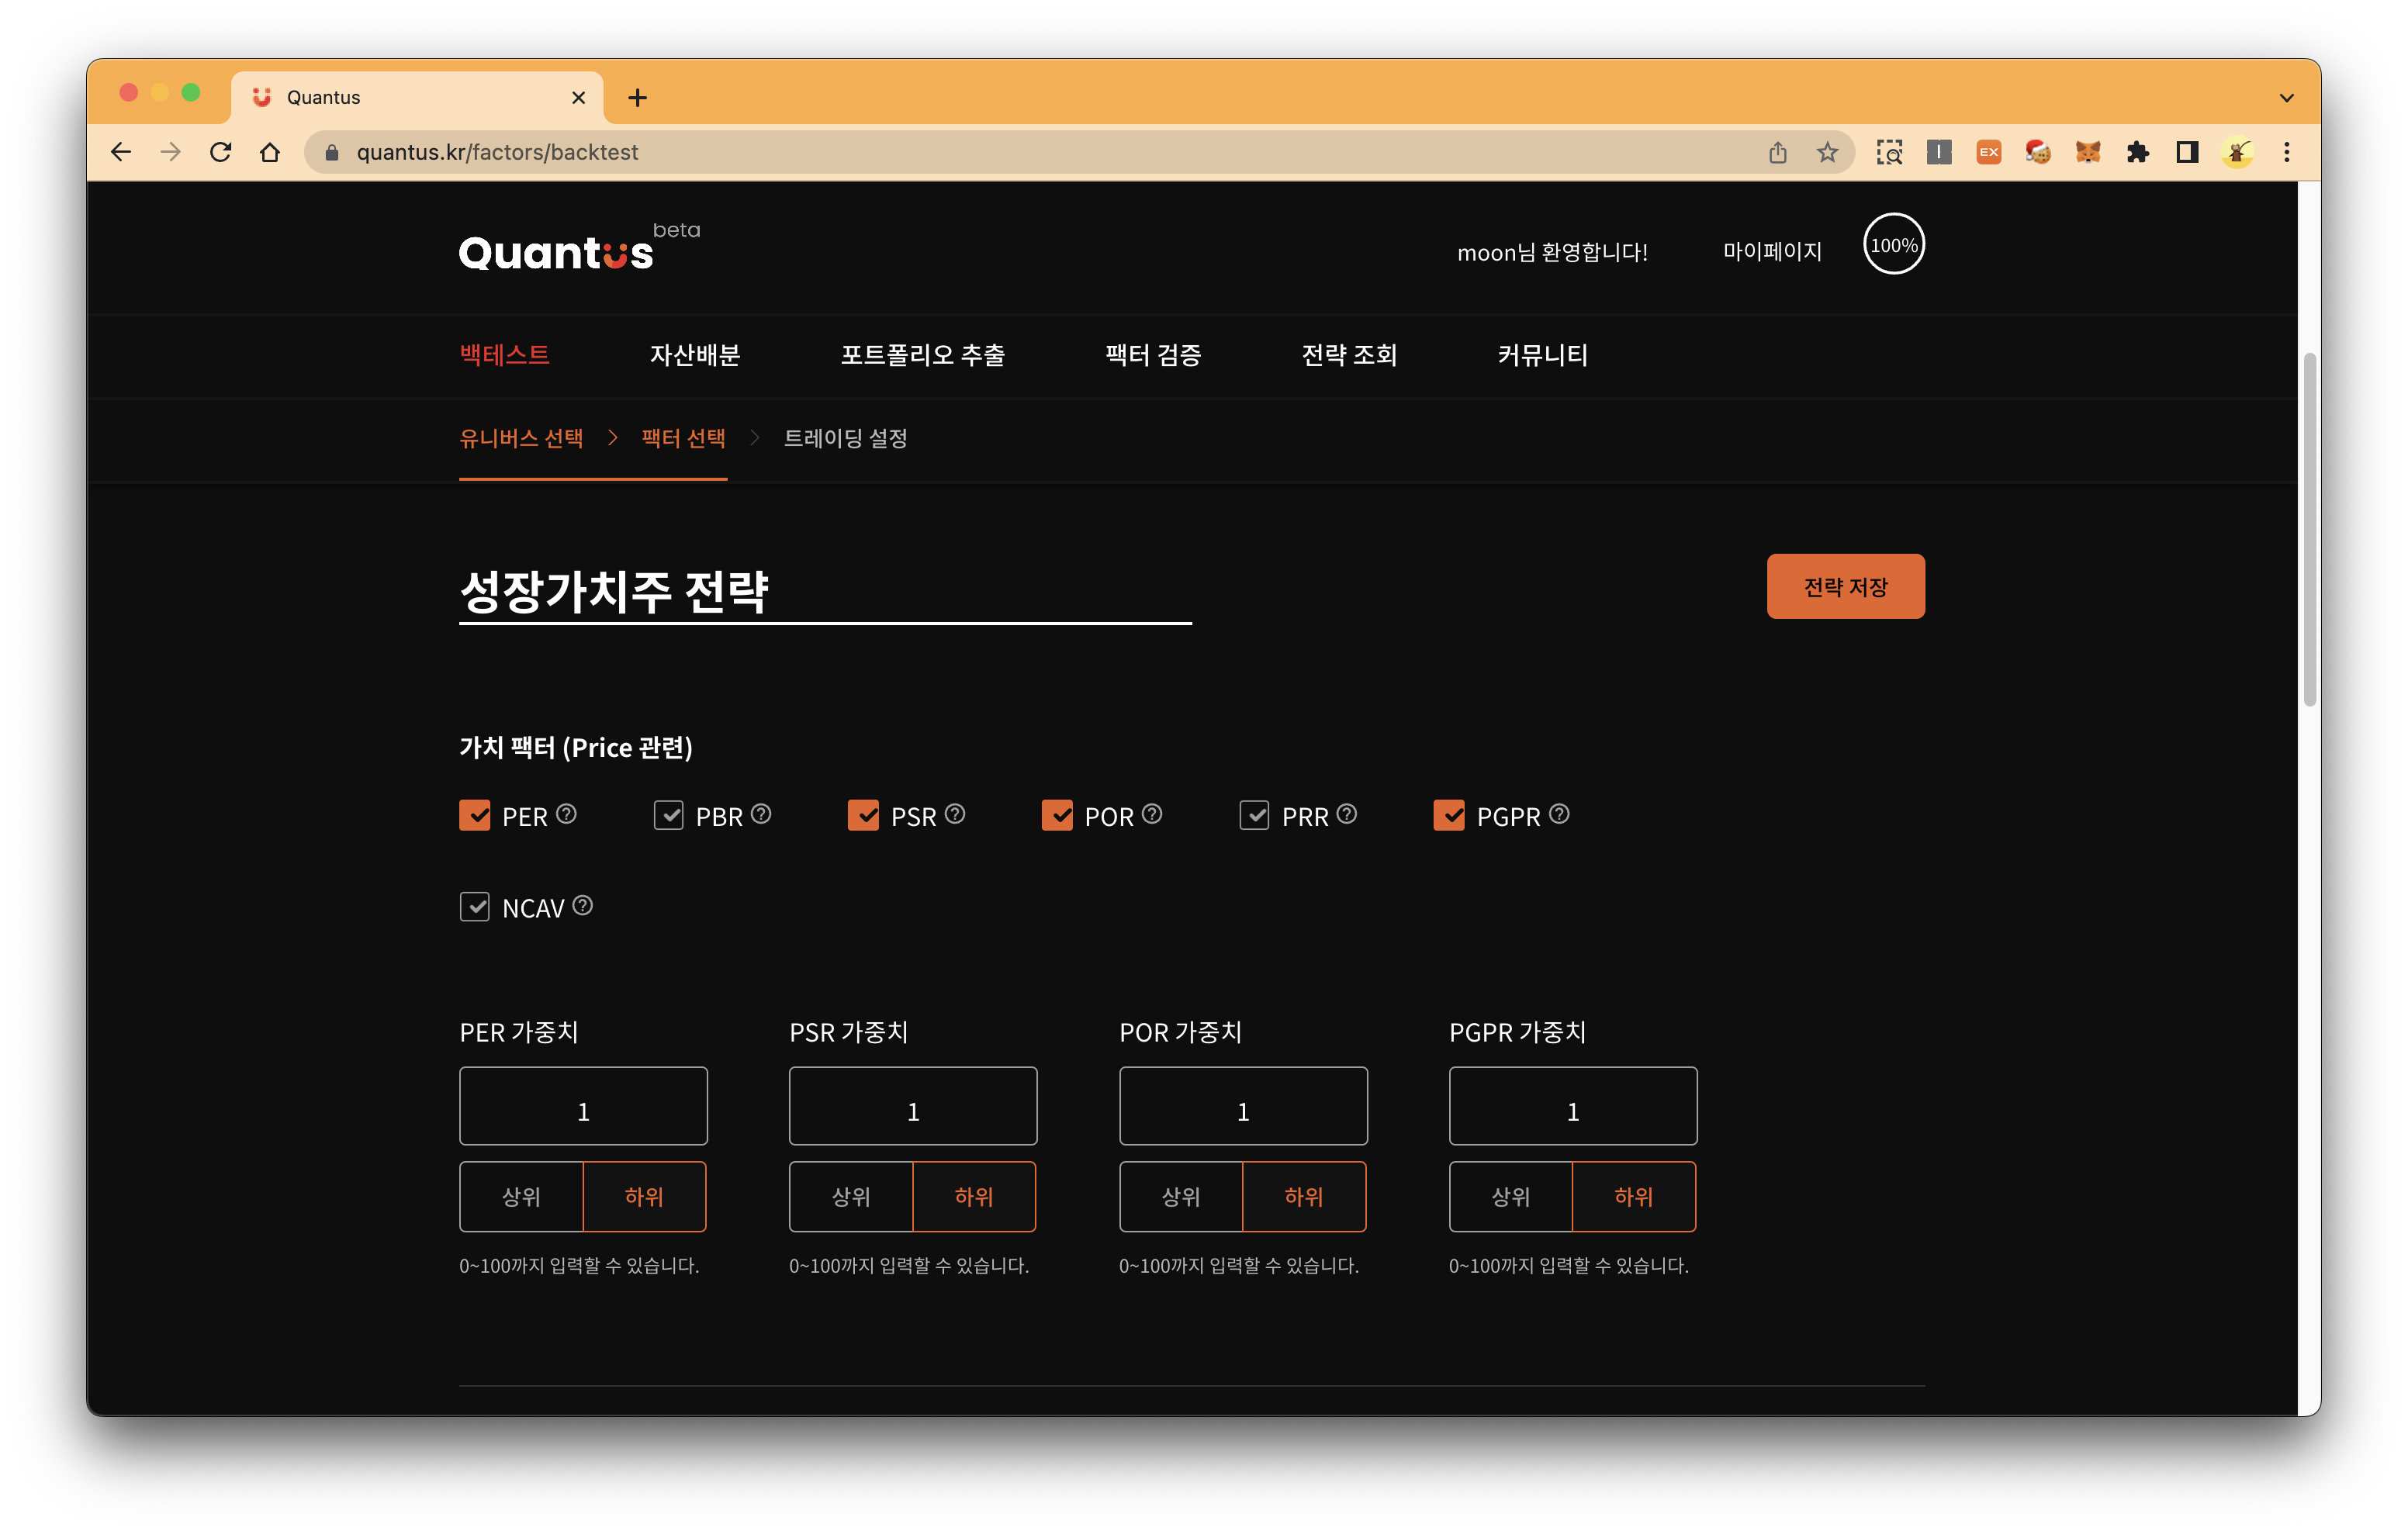
Task: Open the Chrome three-dot menu
Action: pyautogui.click(x=2287, y=152)
